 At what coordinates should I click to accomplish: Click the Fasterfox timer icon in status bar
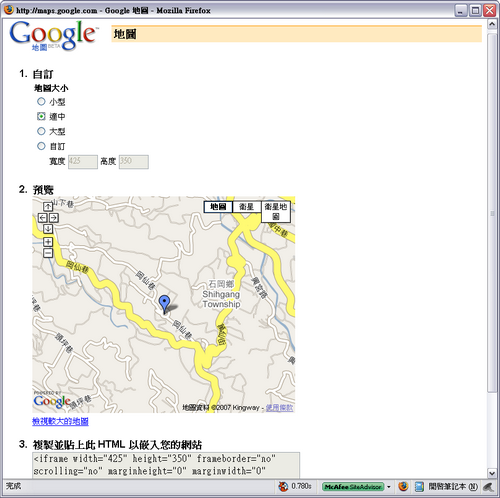coord(283,486)
